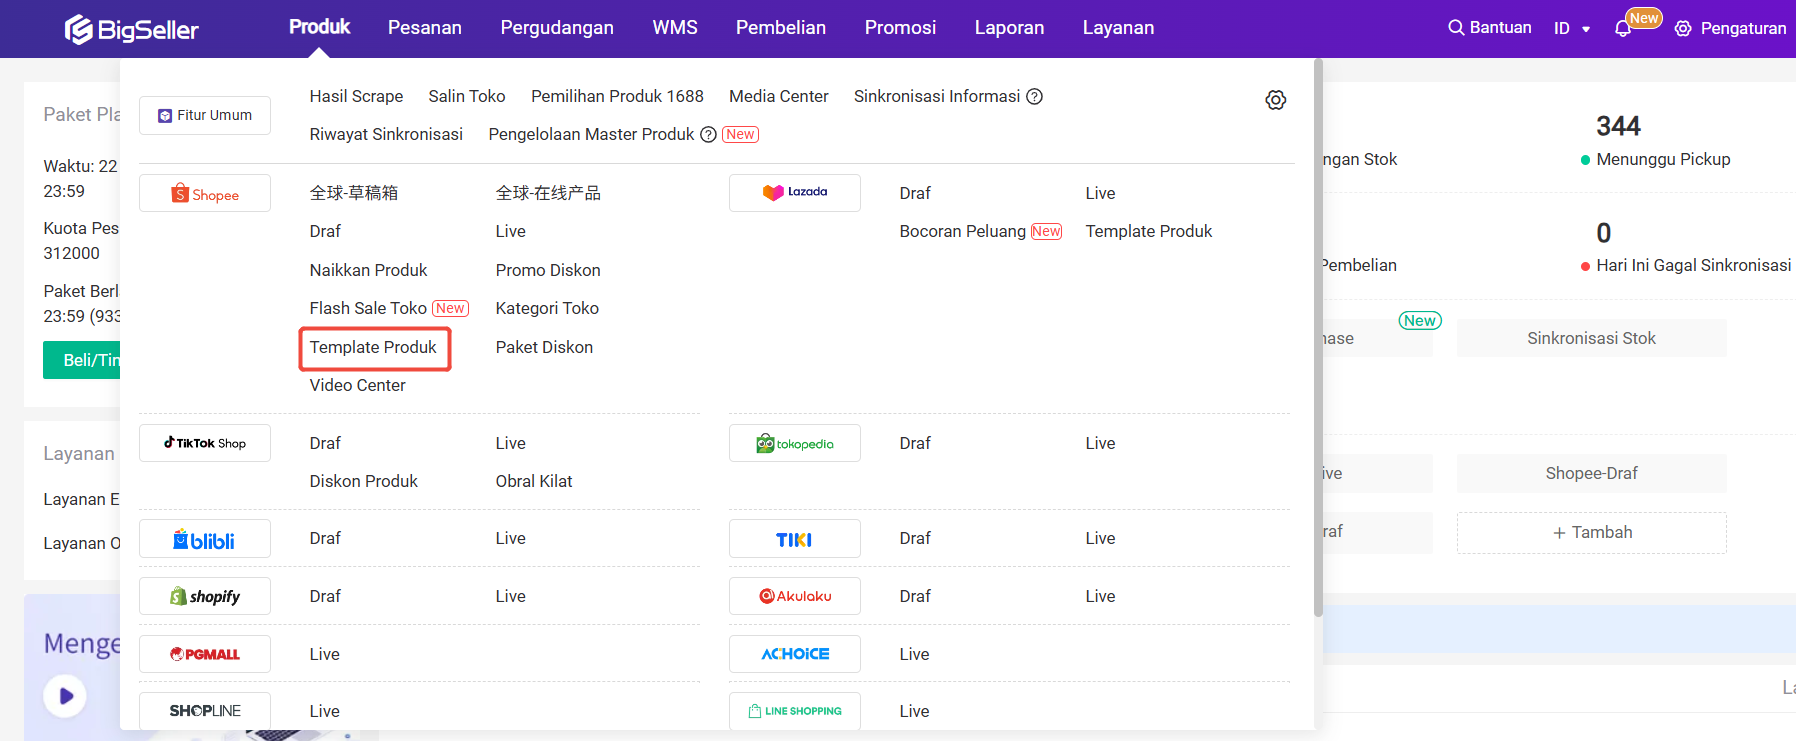Open the Laporan menu
This screenshot has height=741, width=1796.
pyautogui.click(x=1009, y=28)
